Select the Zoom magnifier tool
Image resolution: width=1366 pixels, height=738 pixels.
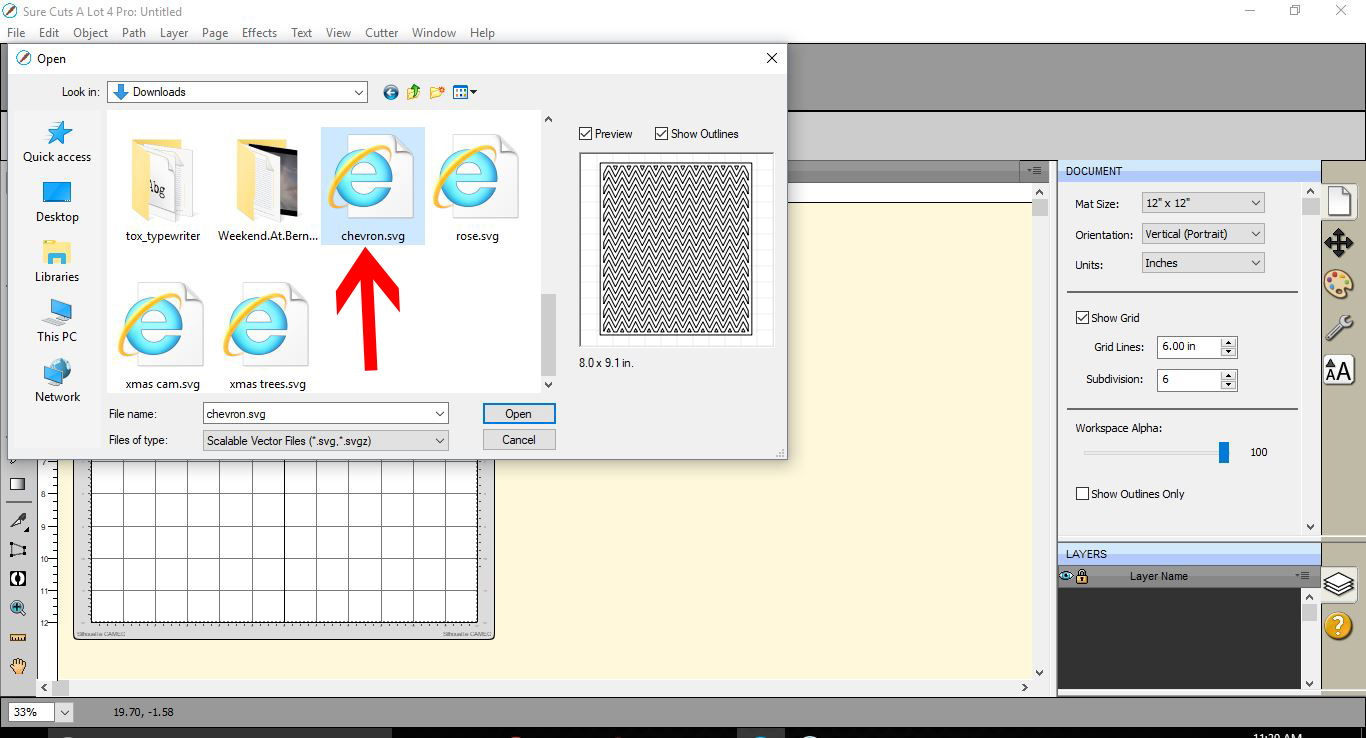pyautogui.click(x=18, y=607)
